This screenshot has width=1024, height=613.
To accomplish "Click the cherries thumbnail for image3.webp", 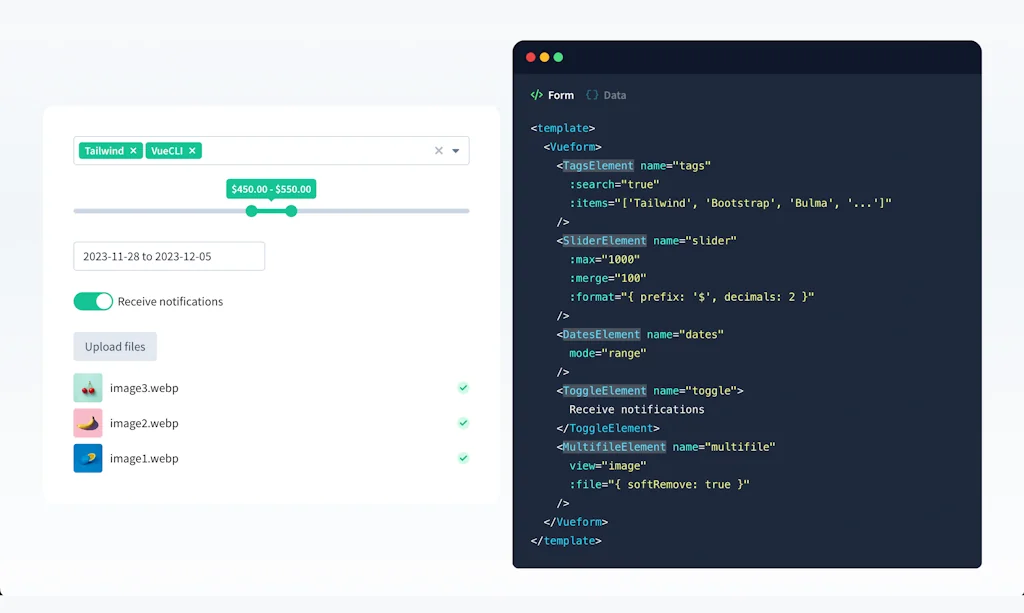I will (x=88, y=387).
